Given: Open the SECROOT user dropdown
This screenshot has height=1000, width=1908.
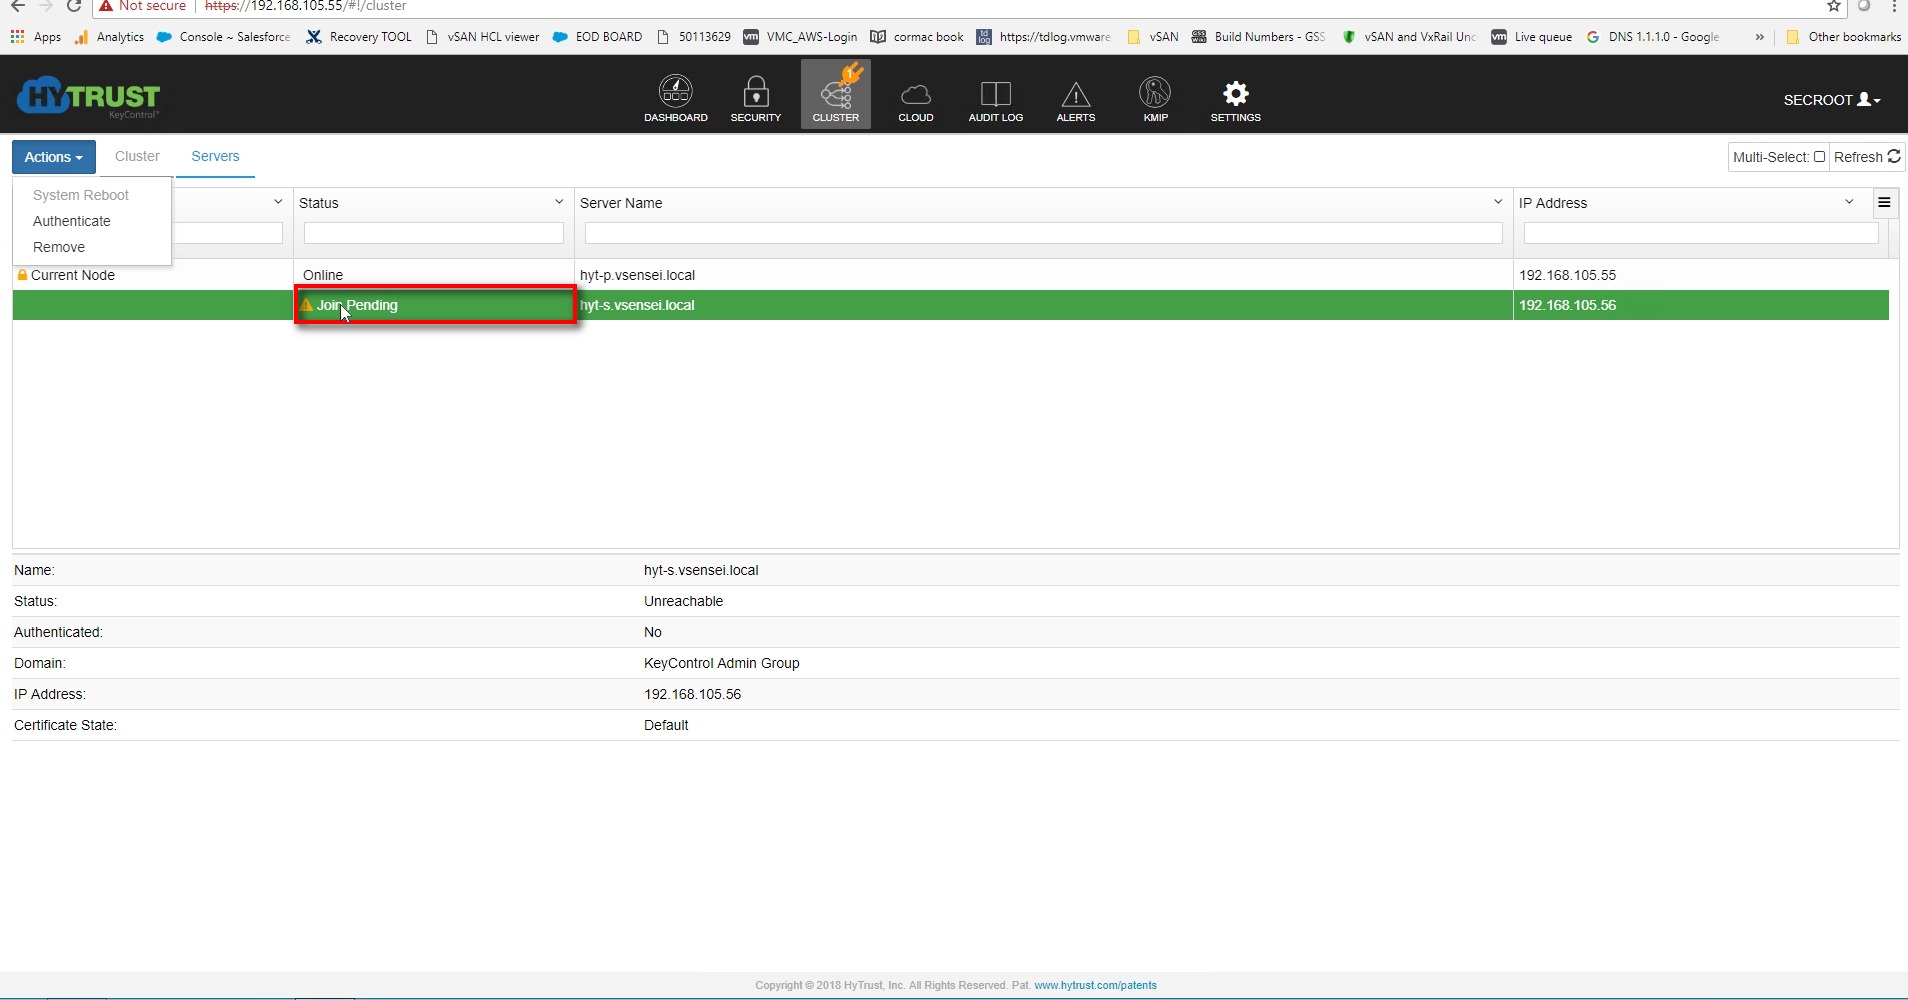Looking at the screenshot, I should click(1832, 100).
